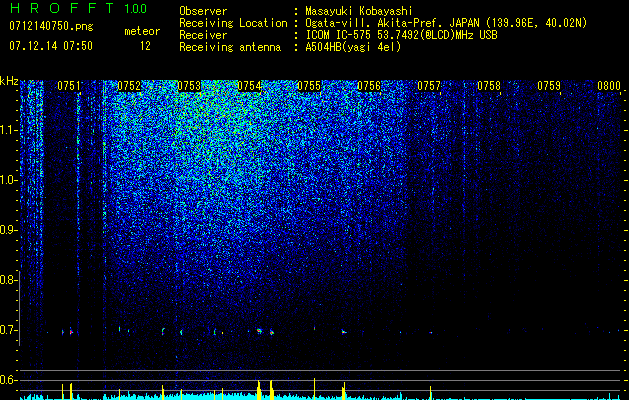
Task: Click the 0.8 kHz axis label
Action: click(x=8, y=280)
